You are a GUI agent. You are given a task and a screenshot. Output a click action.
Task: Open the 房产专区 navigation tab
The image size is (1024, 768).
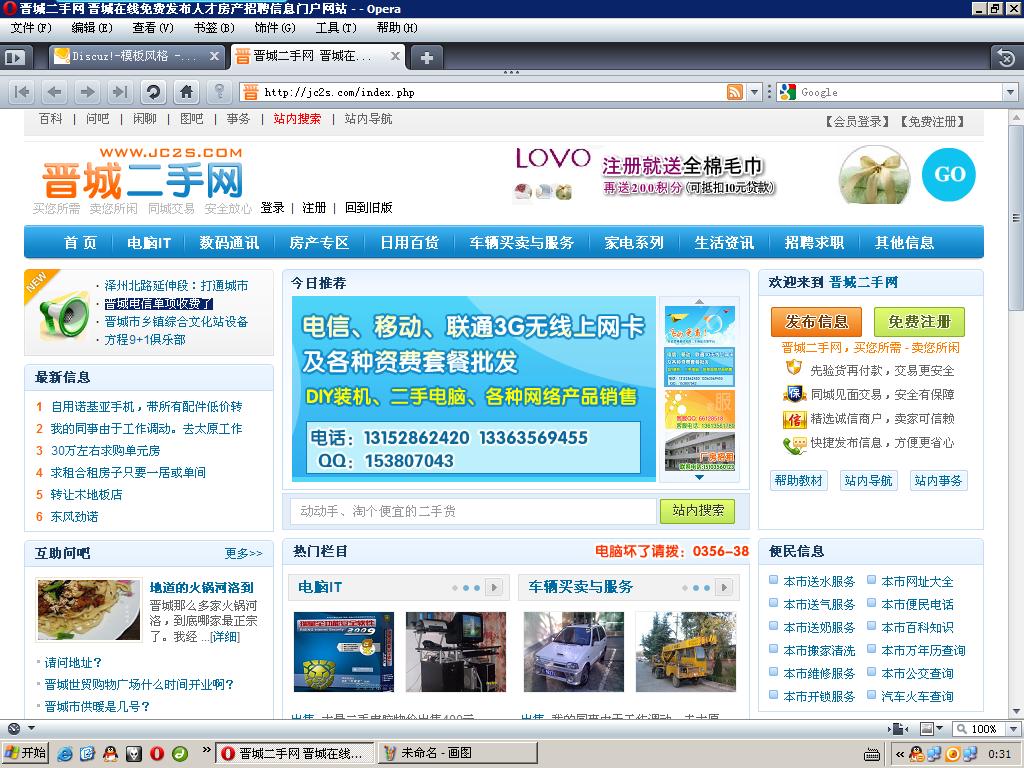tap(319, 243)
